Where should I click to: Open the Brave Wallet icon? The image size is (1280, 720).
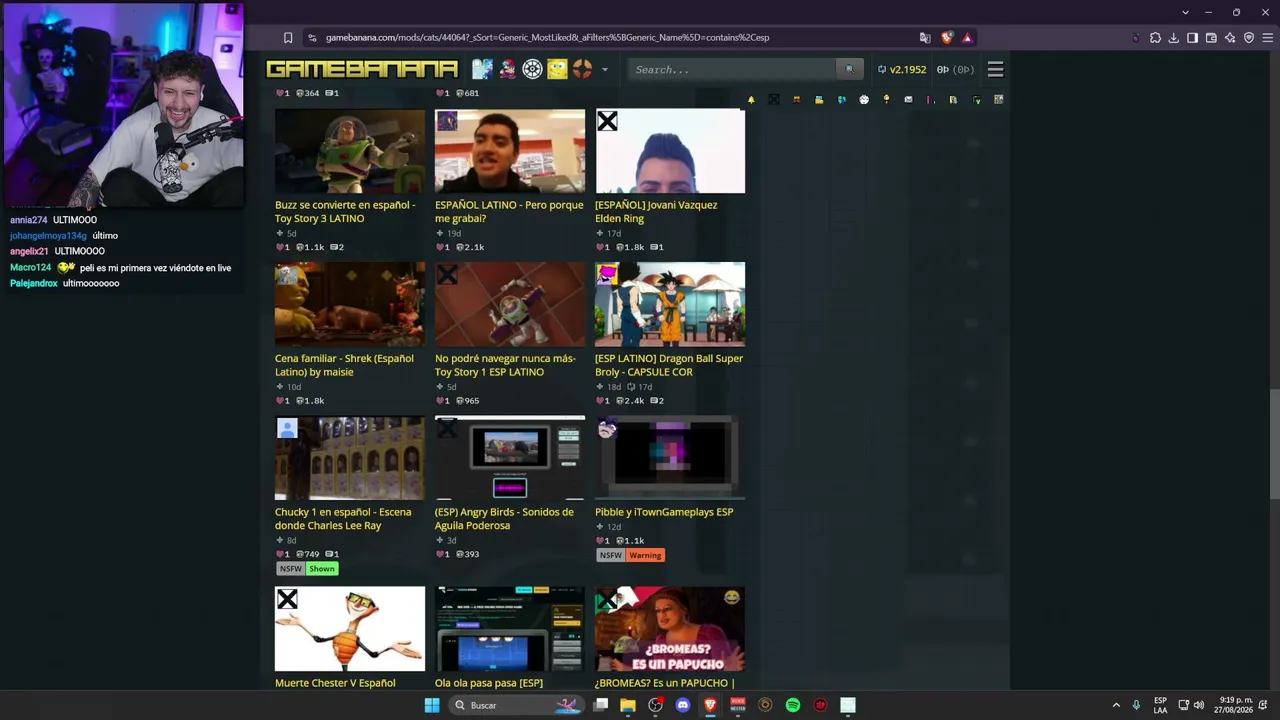point(1211,38)
